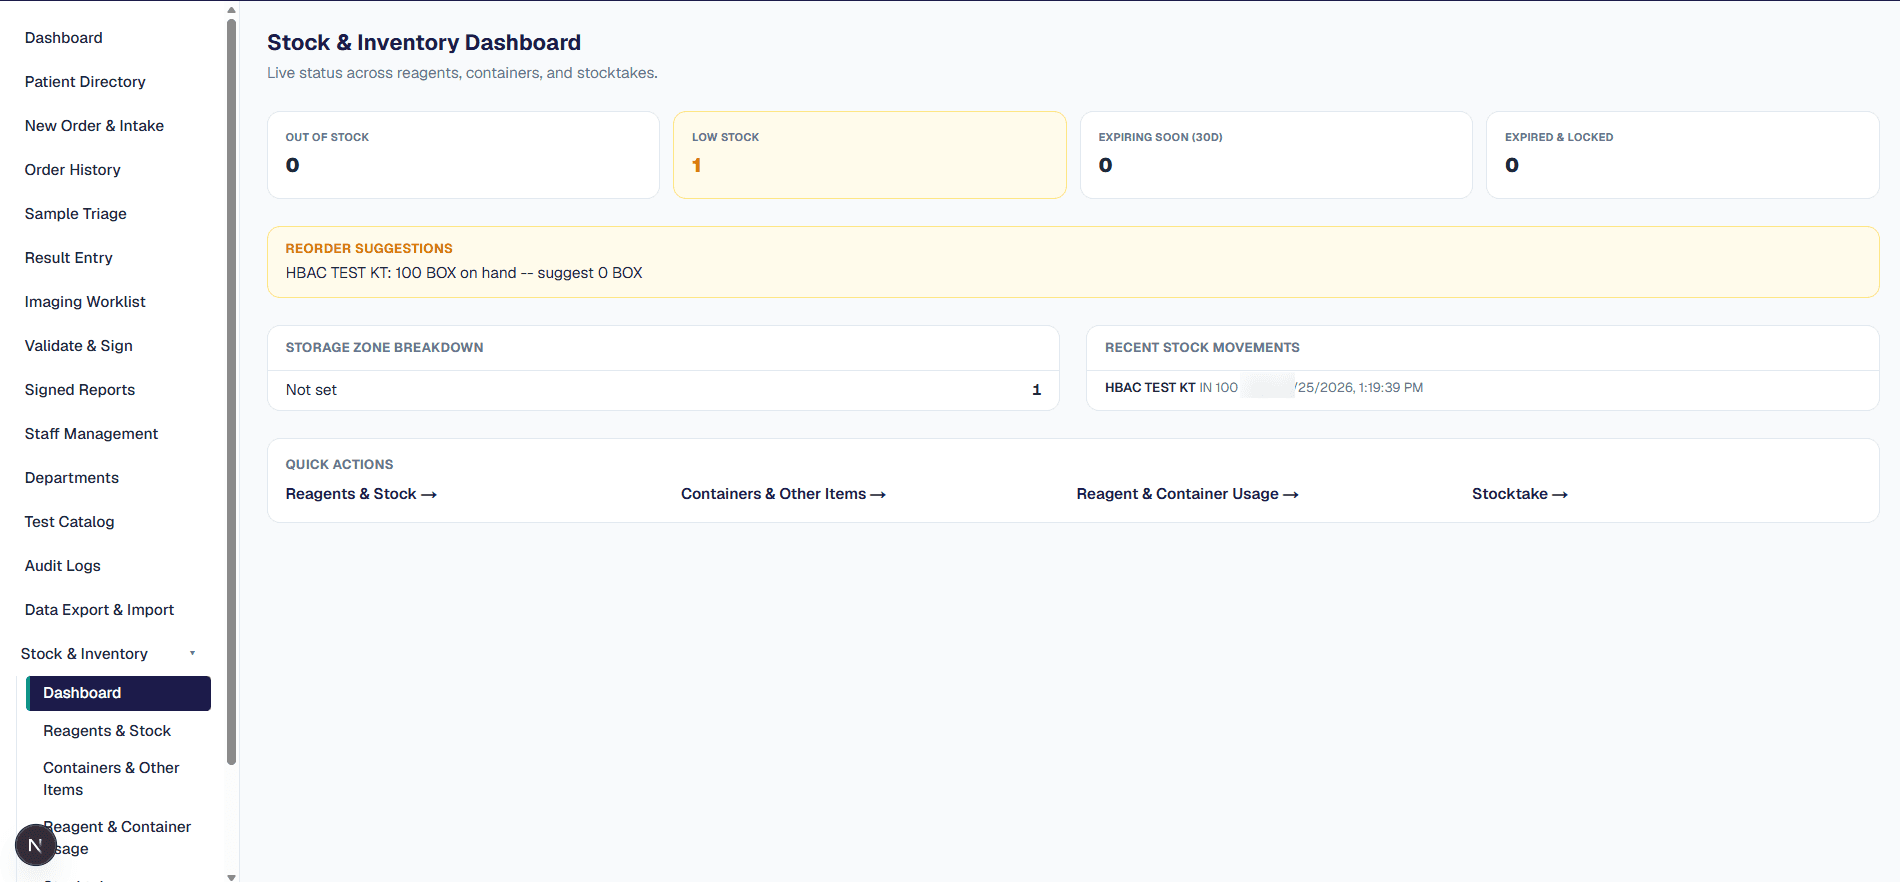Select Order History in sidebar
Image resolution: width=1900 pixels, height=882 pixels.
[72, 170]
